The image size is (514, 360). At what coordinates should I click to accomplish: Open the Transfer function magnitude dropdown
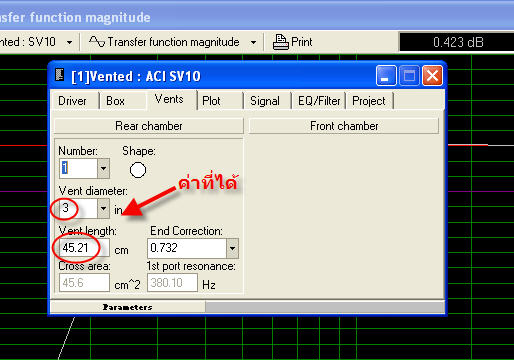(253, 42)
